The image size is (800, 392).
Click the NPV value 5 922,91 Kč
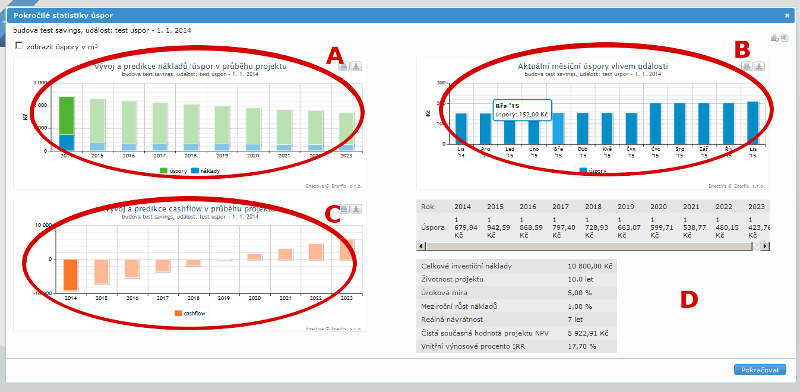click(x=588, y=333)
